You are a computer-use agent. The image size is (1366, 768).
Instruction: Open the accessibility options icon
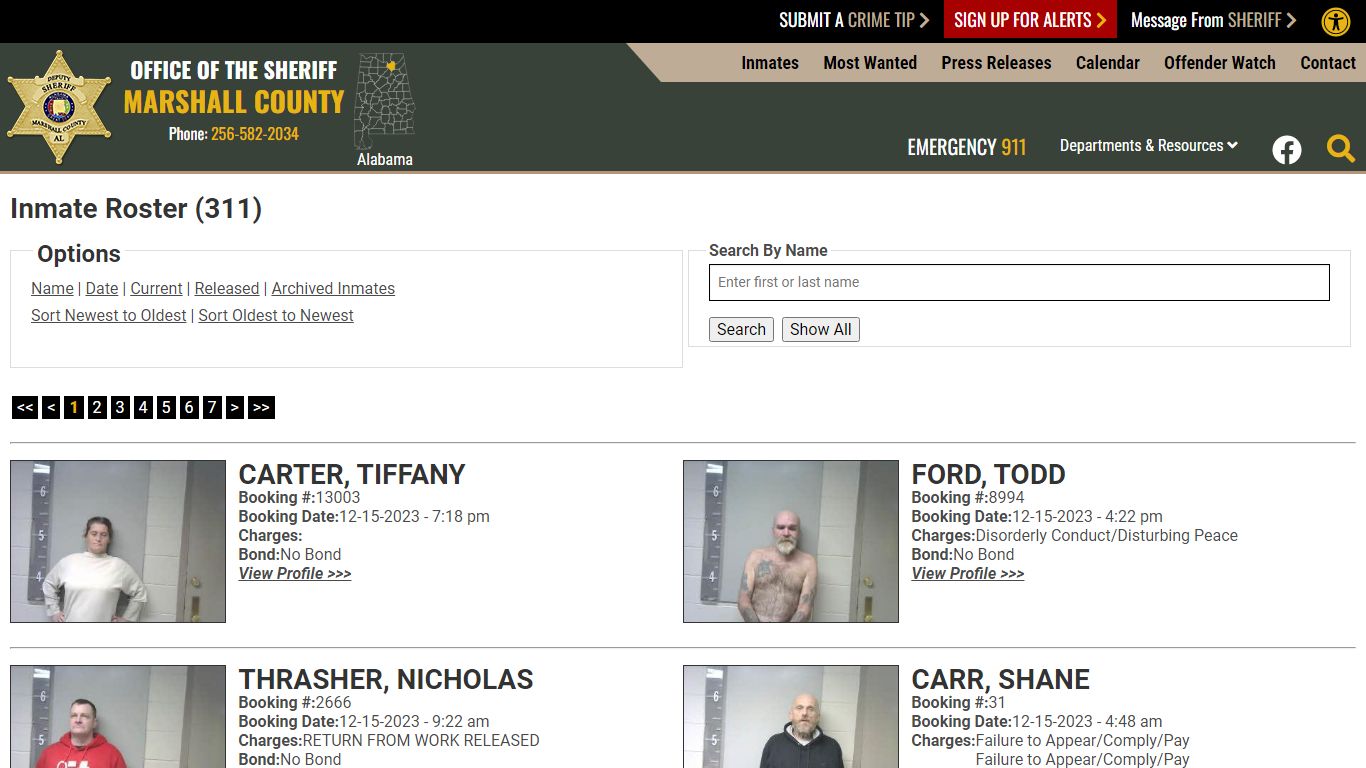[1336, 21]
